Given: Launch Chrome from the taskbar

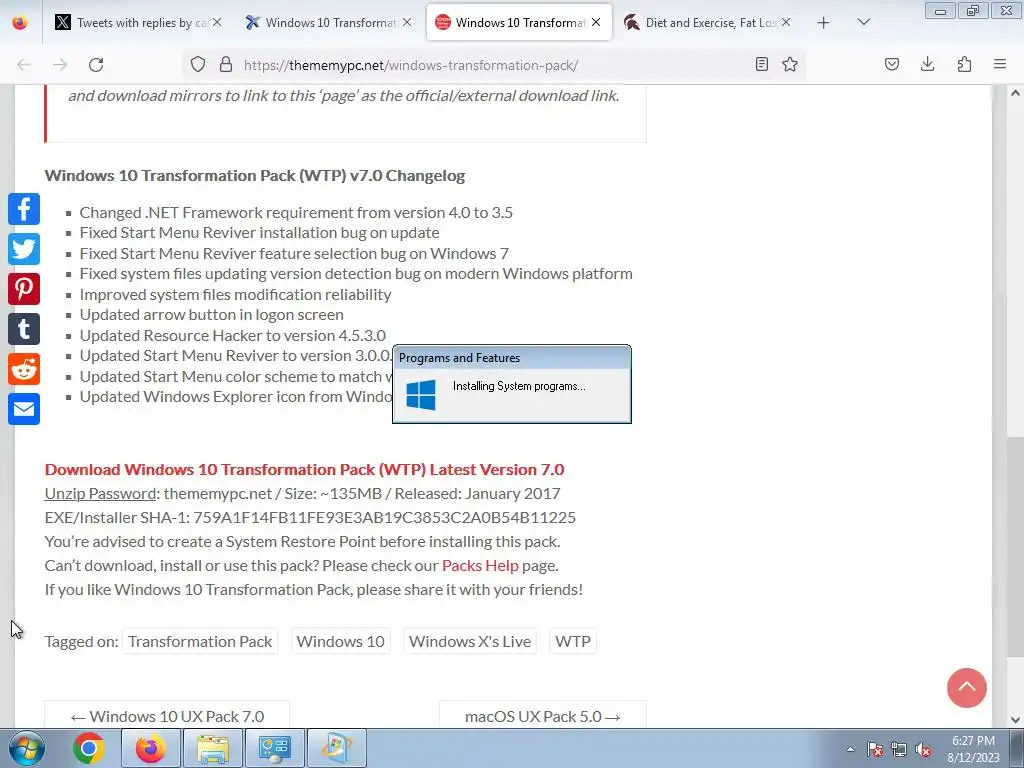Looking at the screenshot, I should coord(89,748).
